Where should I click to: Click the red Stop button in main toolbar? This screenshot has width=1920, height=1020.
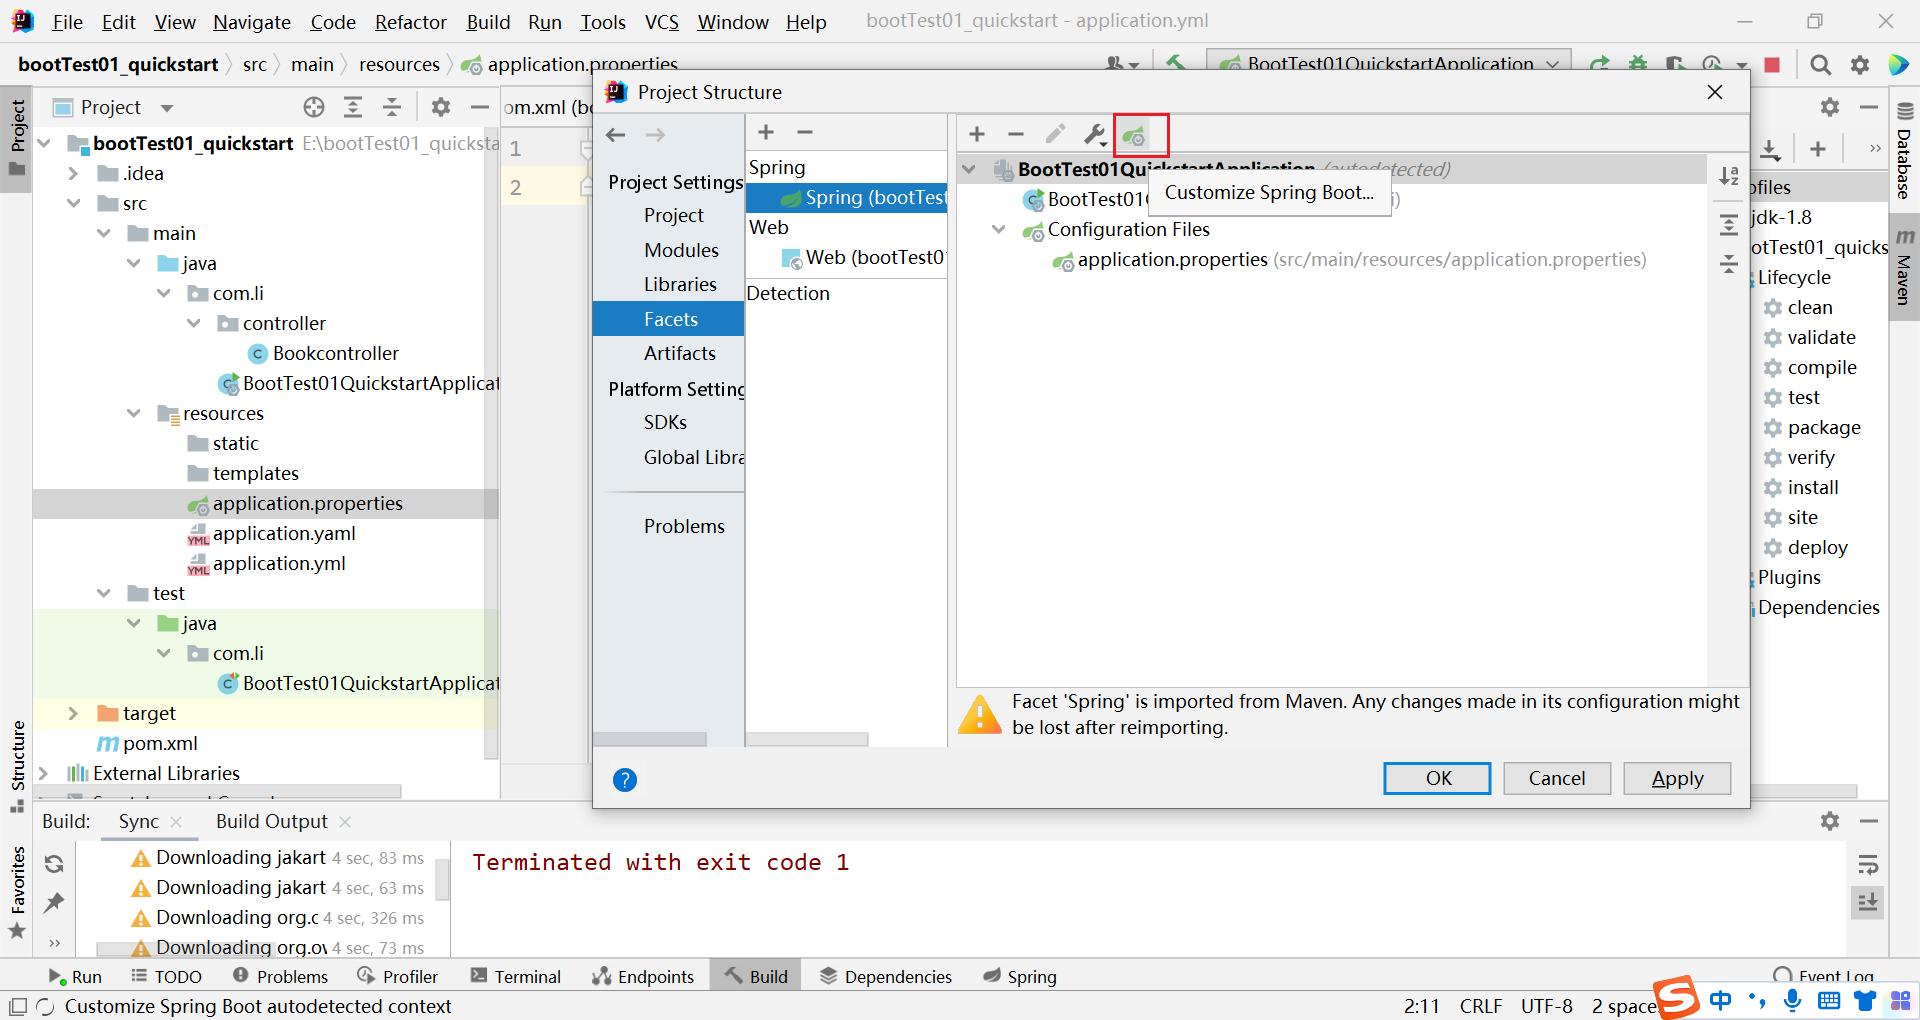1772,65
